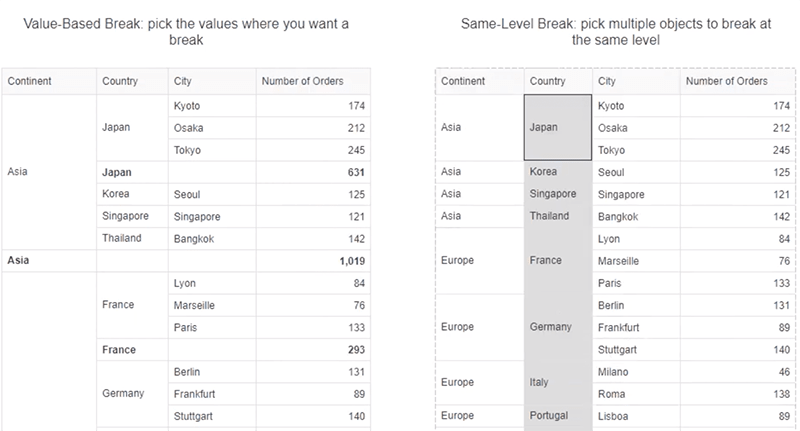800x431 pixels.
Task: Select the highlighted Japan cell in right table
Action: tap(558, 128)
